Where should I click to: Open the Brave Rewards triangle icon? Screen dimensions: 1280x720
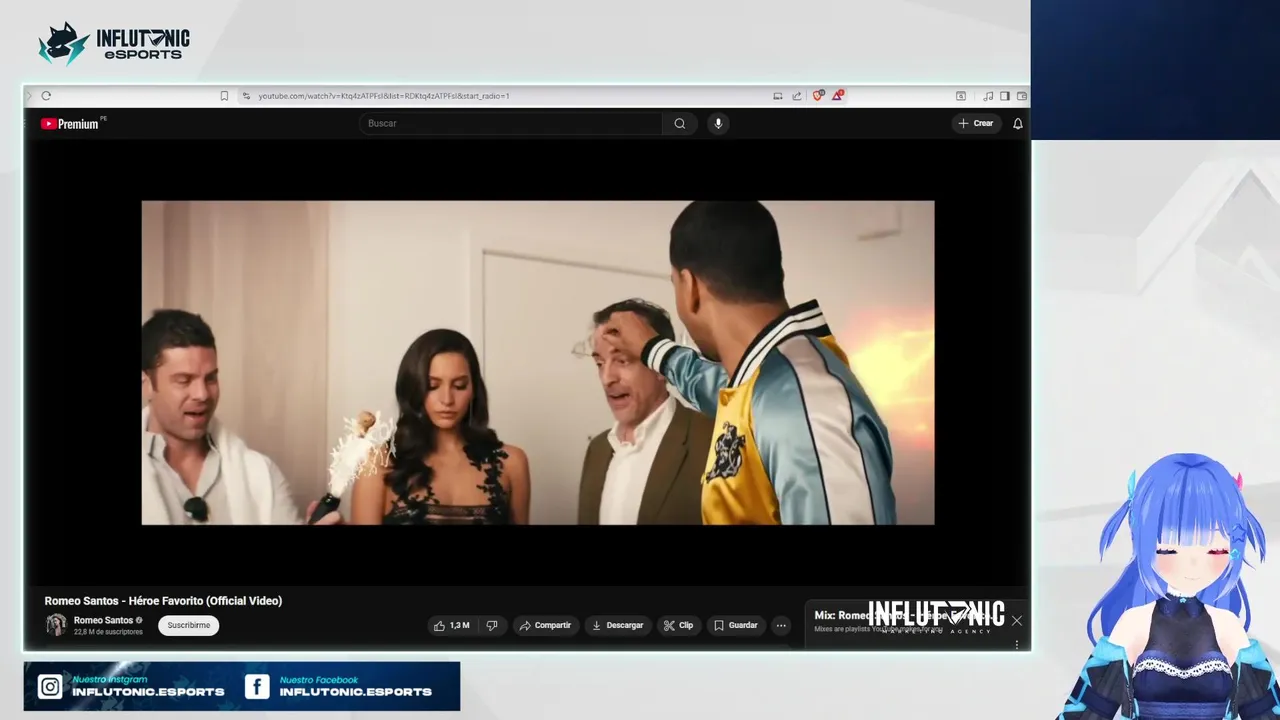click(x=837, y=96)
